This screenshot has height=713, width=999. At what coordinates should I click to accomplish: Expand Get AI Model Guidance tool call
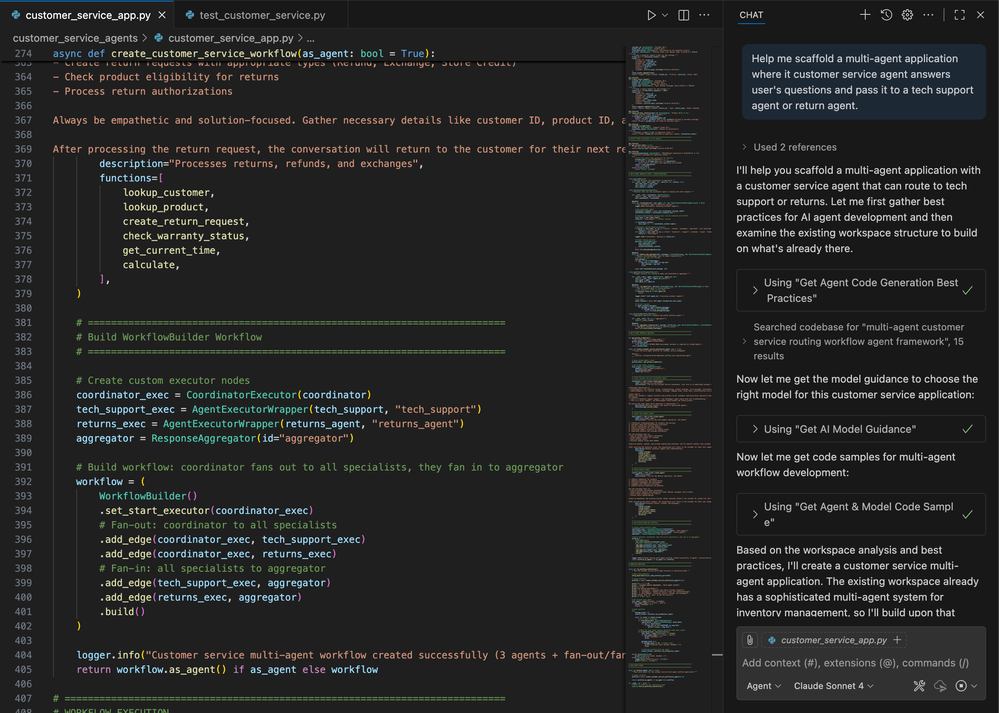[x=861, y=429]
